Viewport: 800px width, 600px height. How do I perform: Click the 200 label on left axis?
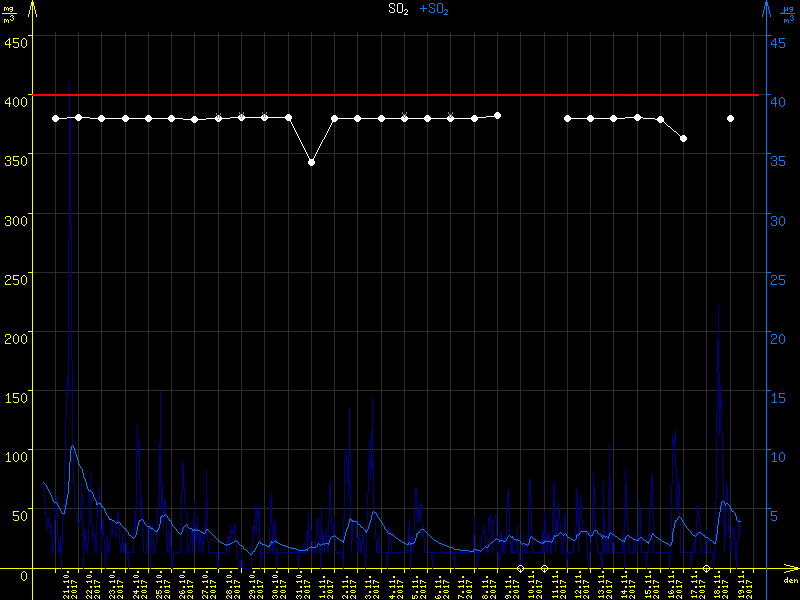pyautogui.click(x=15, y=338)
